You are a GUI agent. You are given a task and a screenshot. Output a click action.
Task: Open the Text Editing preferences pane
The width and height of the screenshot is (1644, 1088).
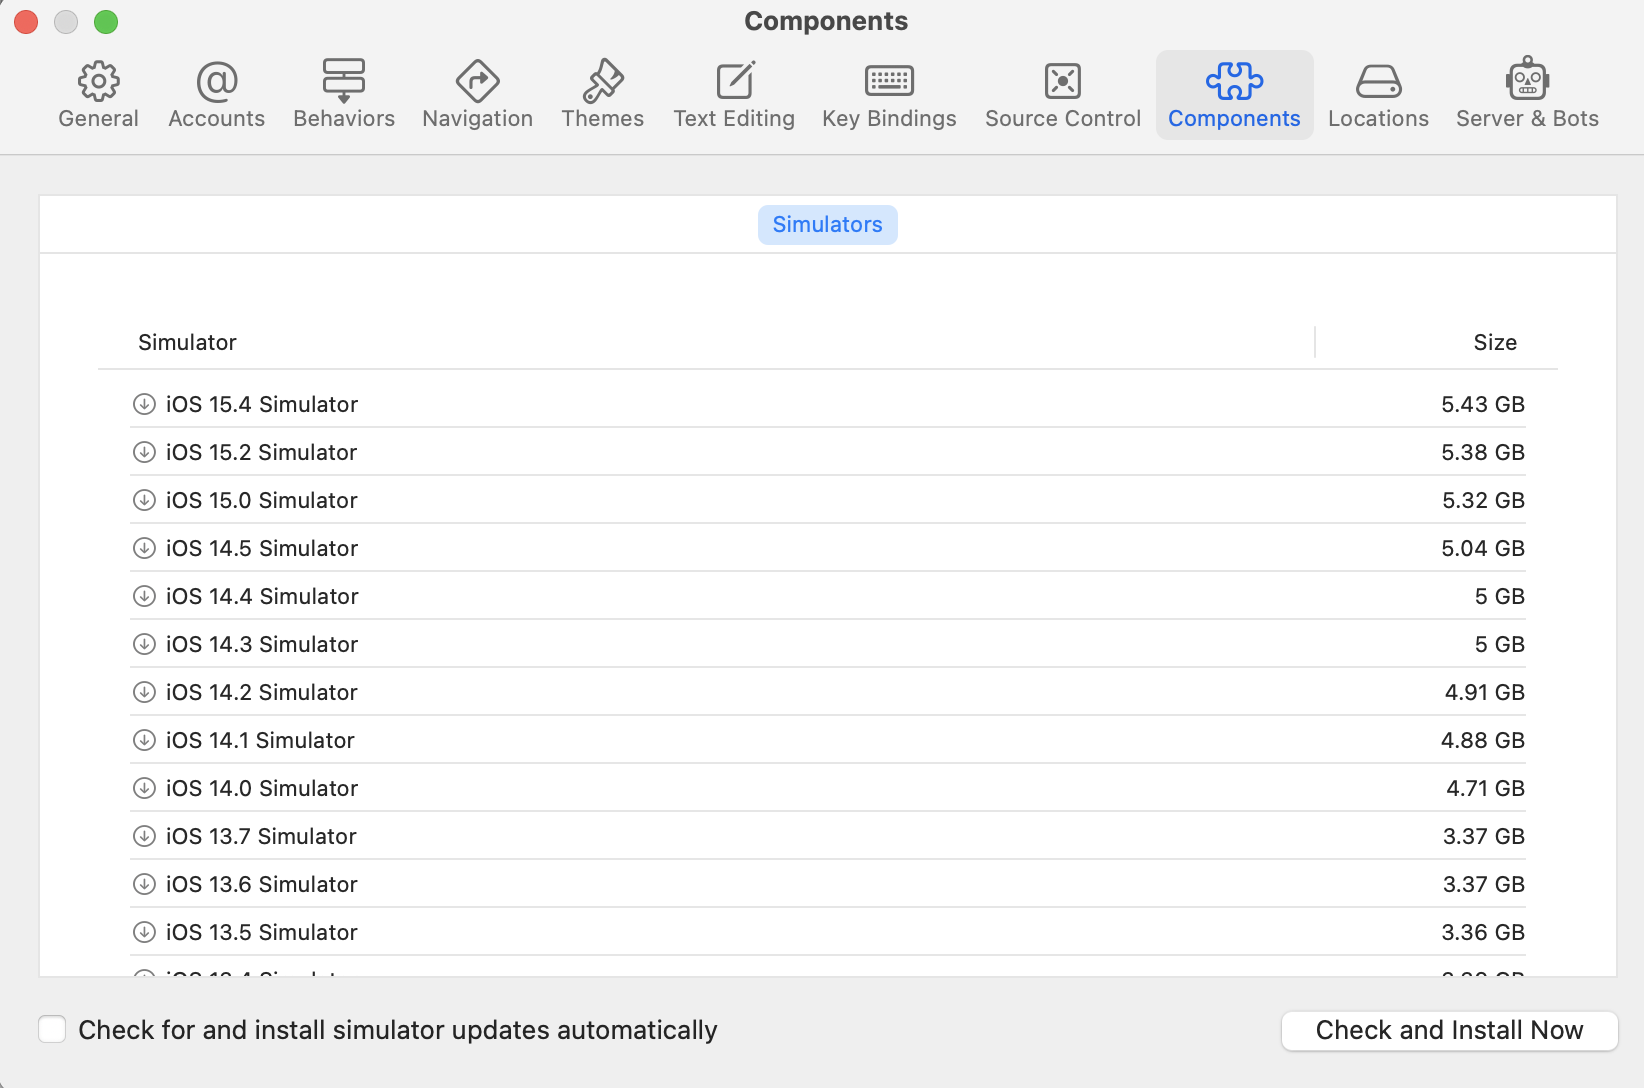click(x=734, y=96)
